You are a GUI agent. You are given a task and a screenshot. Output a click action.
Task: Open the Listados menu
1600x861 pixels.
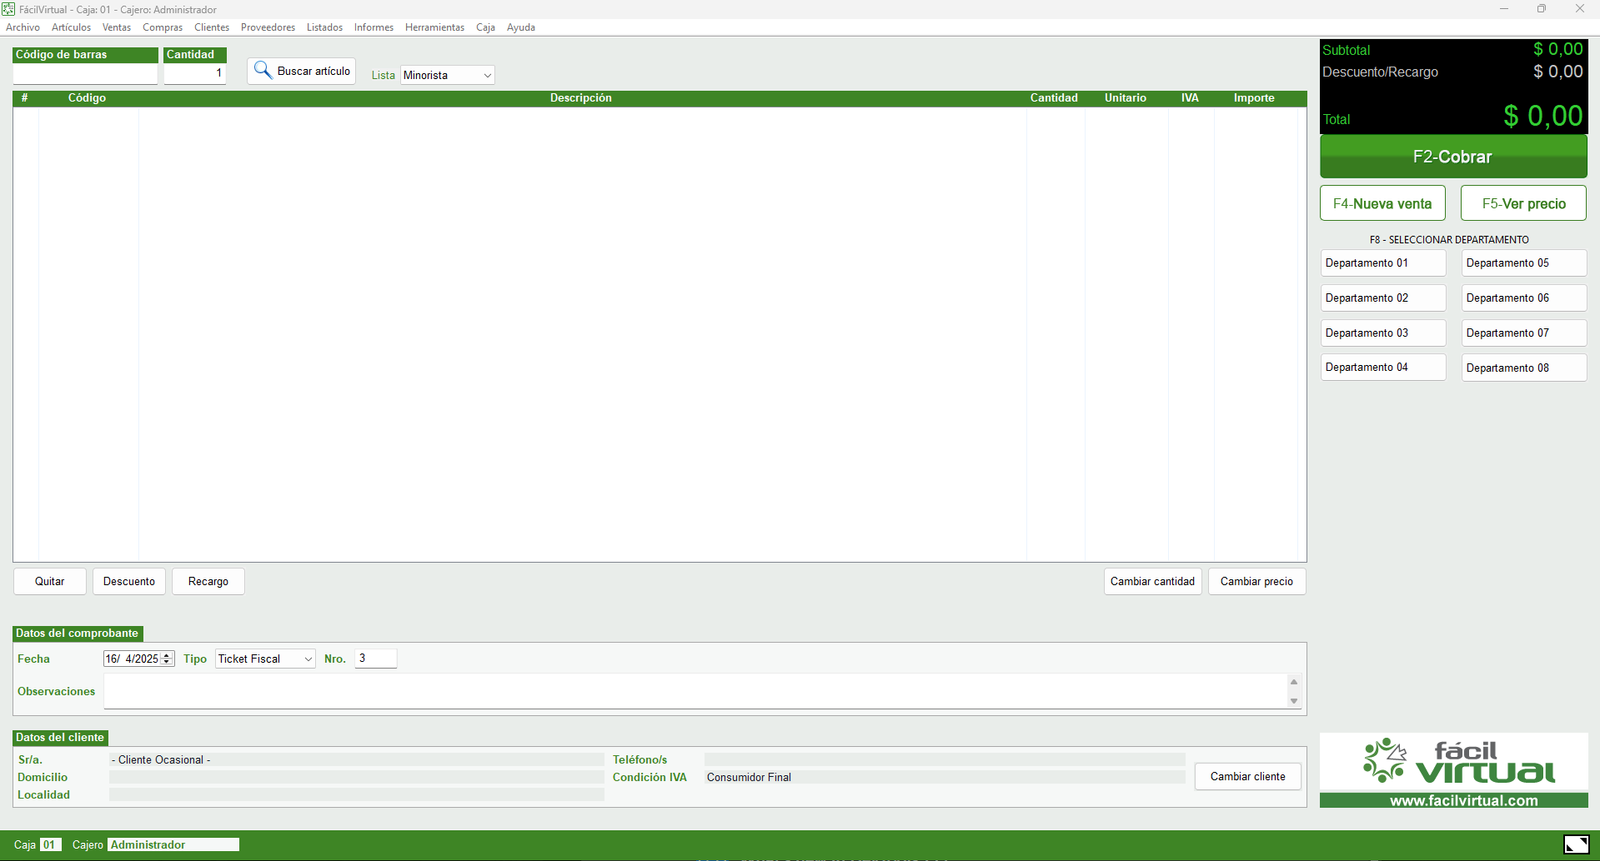tap(325, 27)
